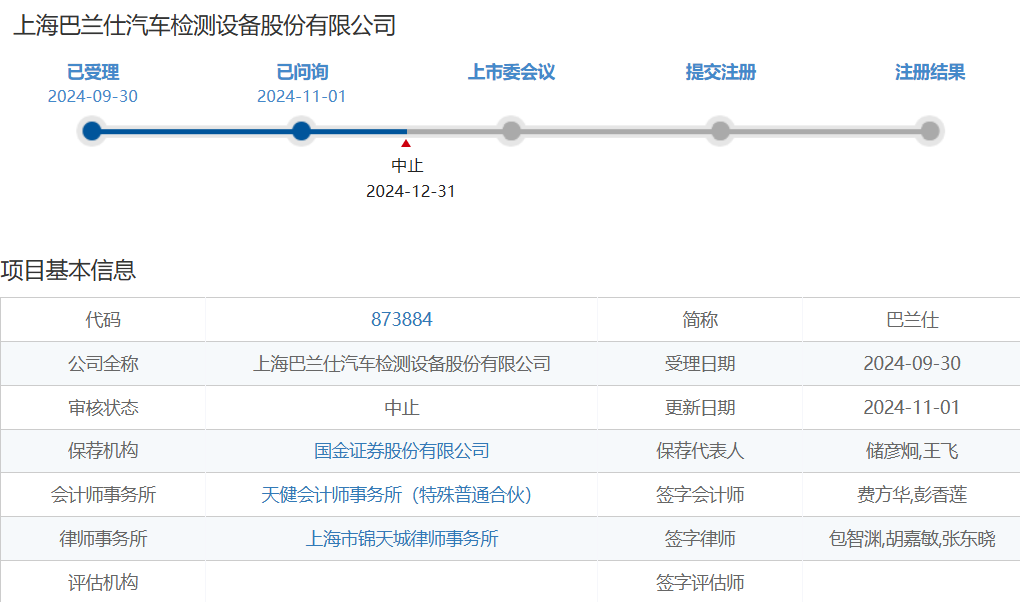Open the stock code 873884 link

401,320
